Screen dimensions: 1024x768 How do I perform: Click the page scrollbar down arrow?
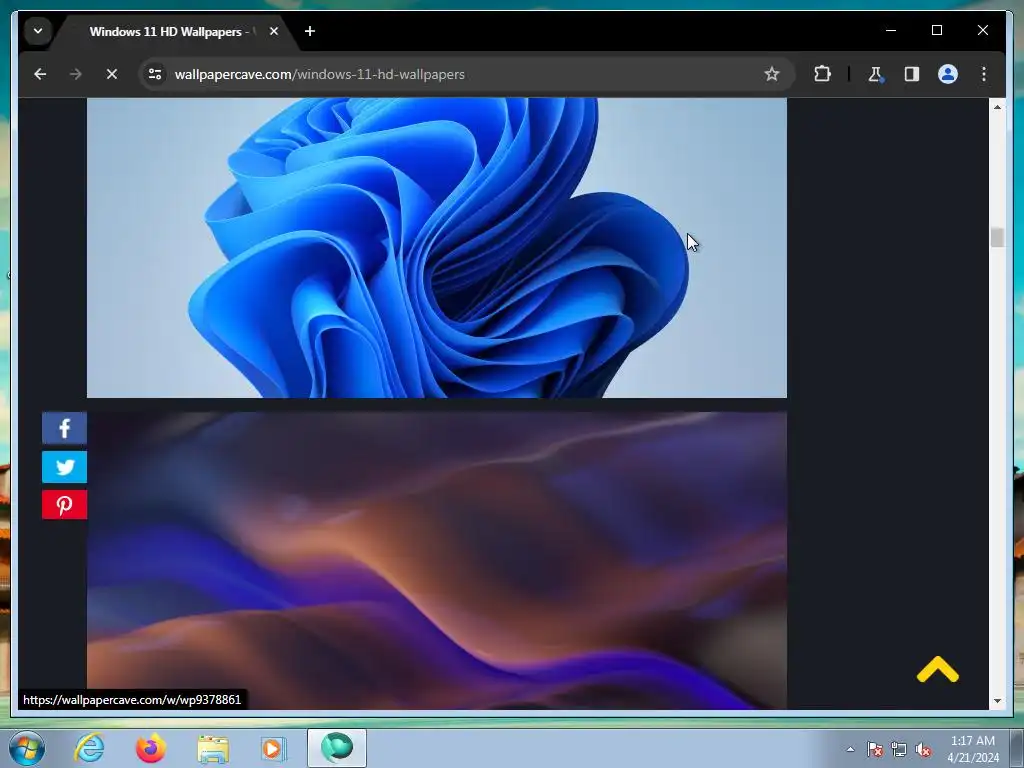click(997, 701)
